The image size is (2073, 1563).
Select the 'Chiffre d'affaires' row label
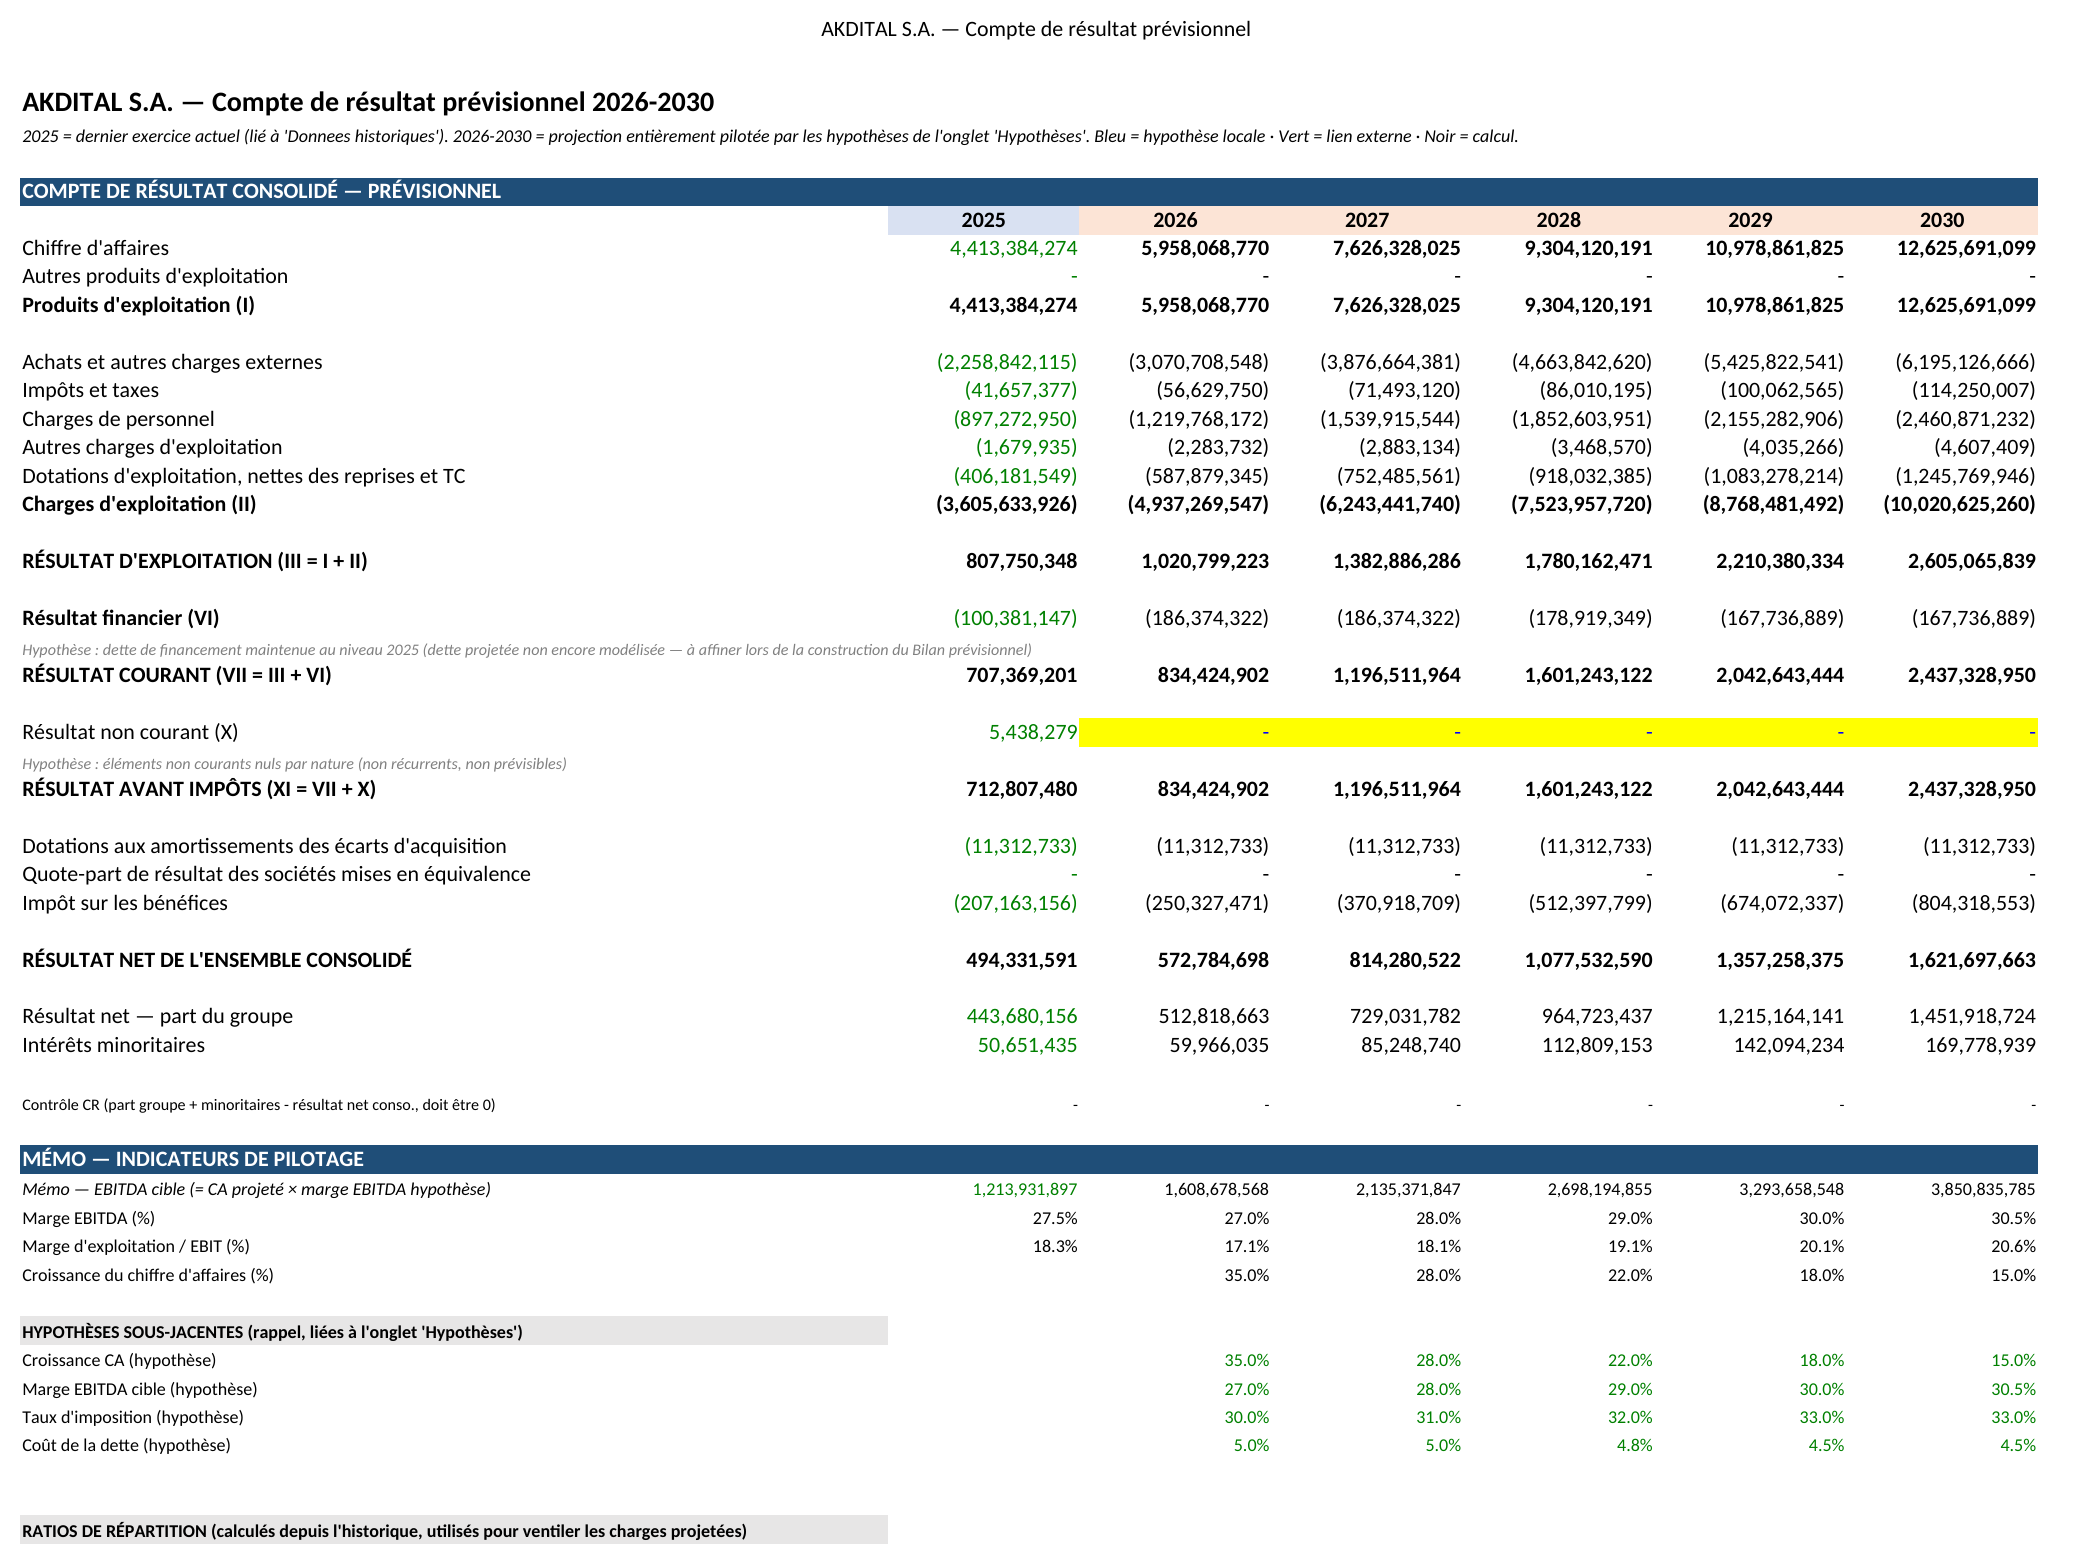(95, 248)
